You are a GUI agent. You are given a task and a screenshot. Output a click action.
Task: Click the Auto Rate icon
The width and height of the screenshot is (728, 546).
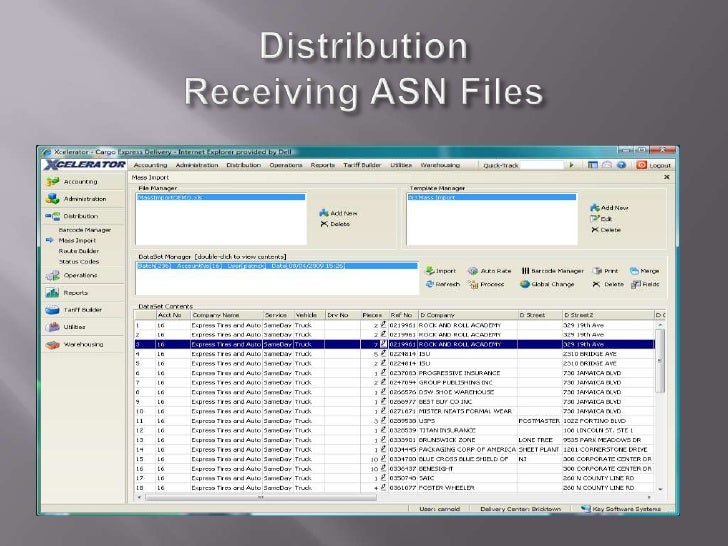click(484, 270)
